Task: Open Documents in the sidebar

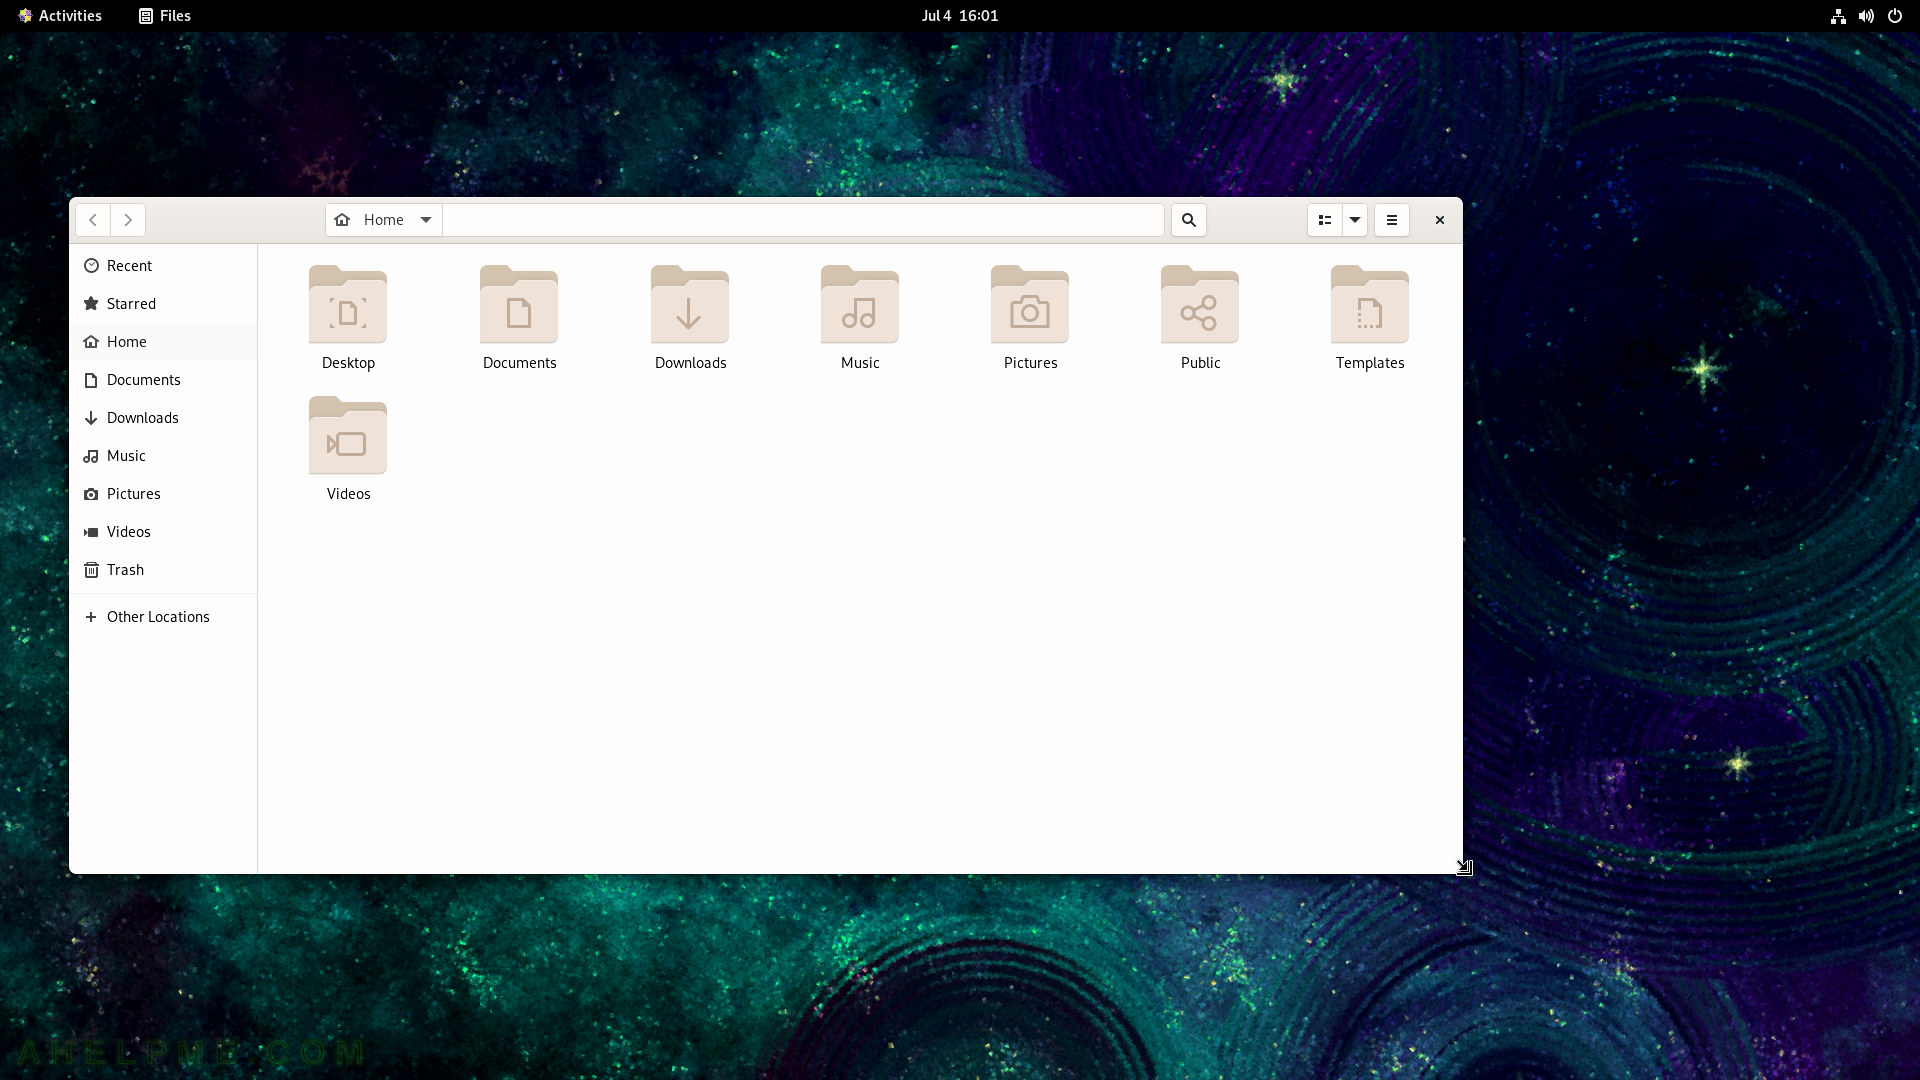Action: pos(163,380)
